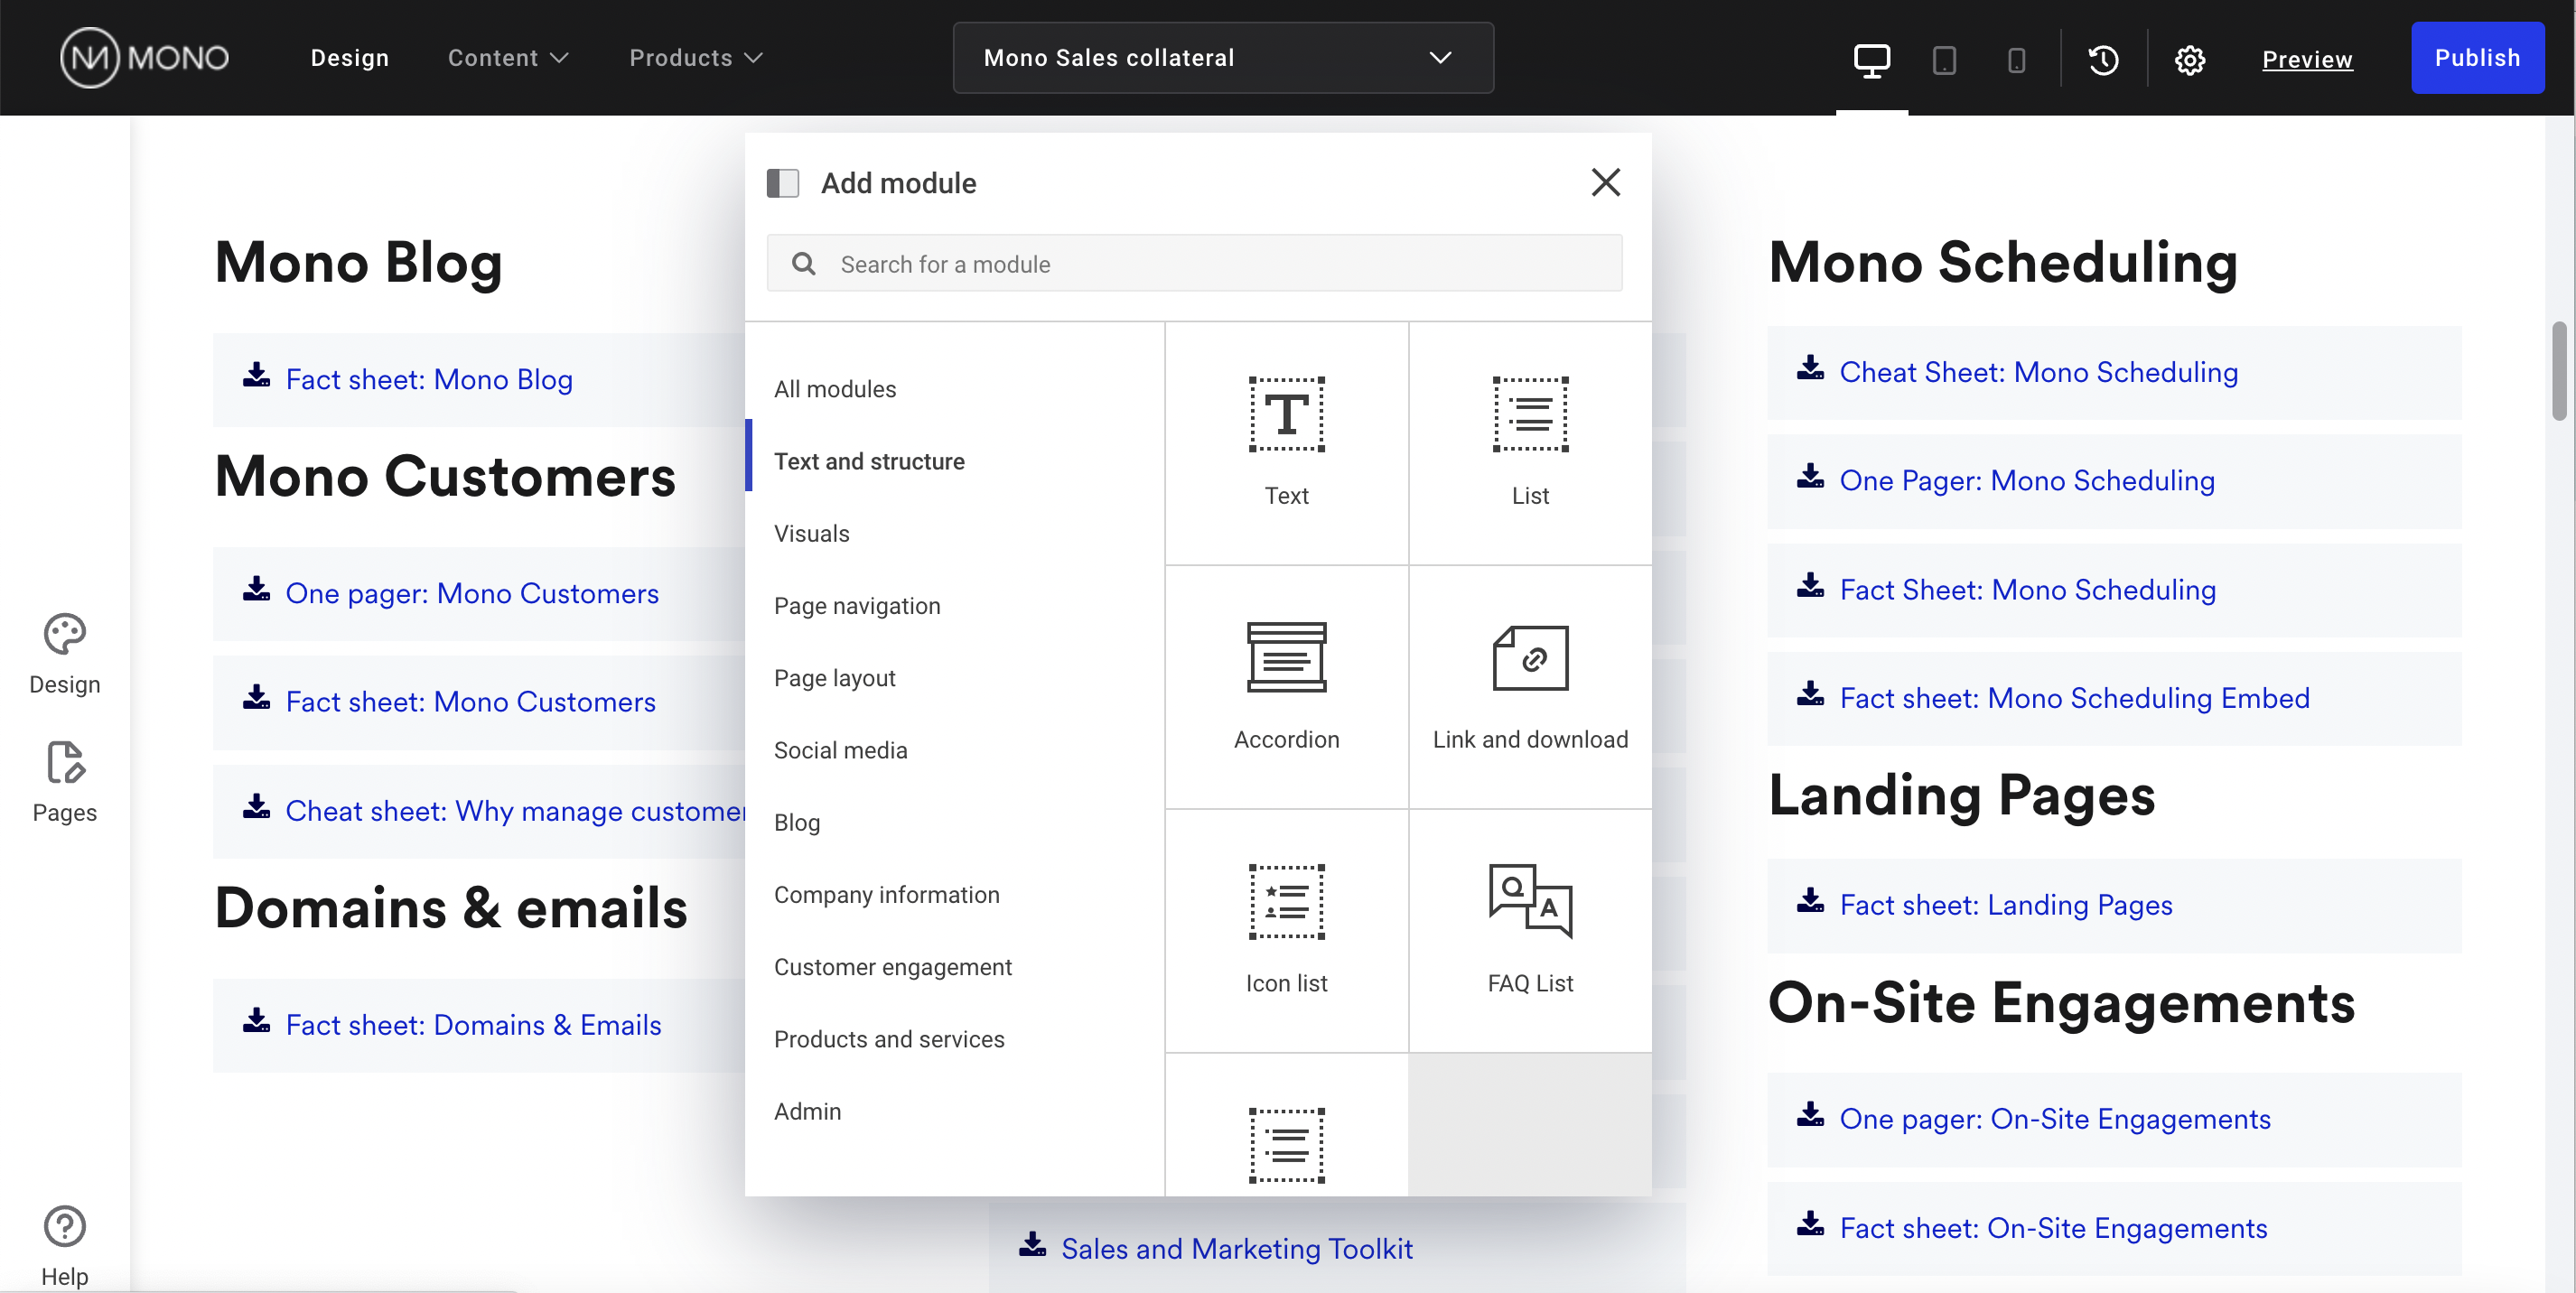Open the Design top navigation item
Image resolution: width=2576 pixels, height=1293 pixels.
(350, 58)
